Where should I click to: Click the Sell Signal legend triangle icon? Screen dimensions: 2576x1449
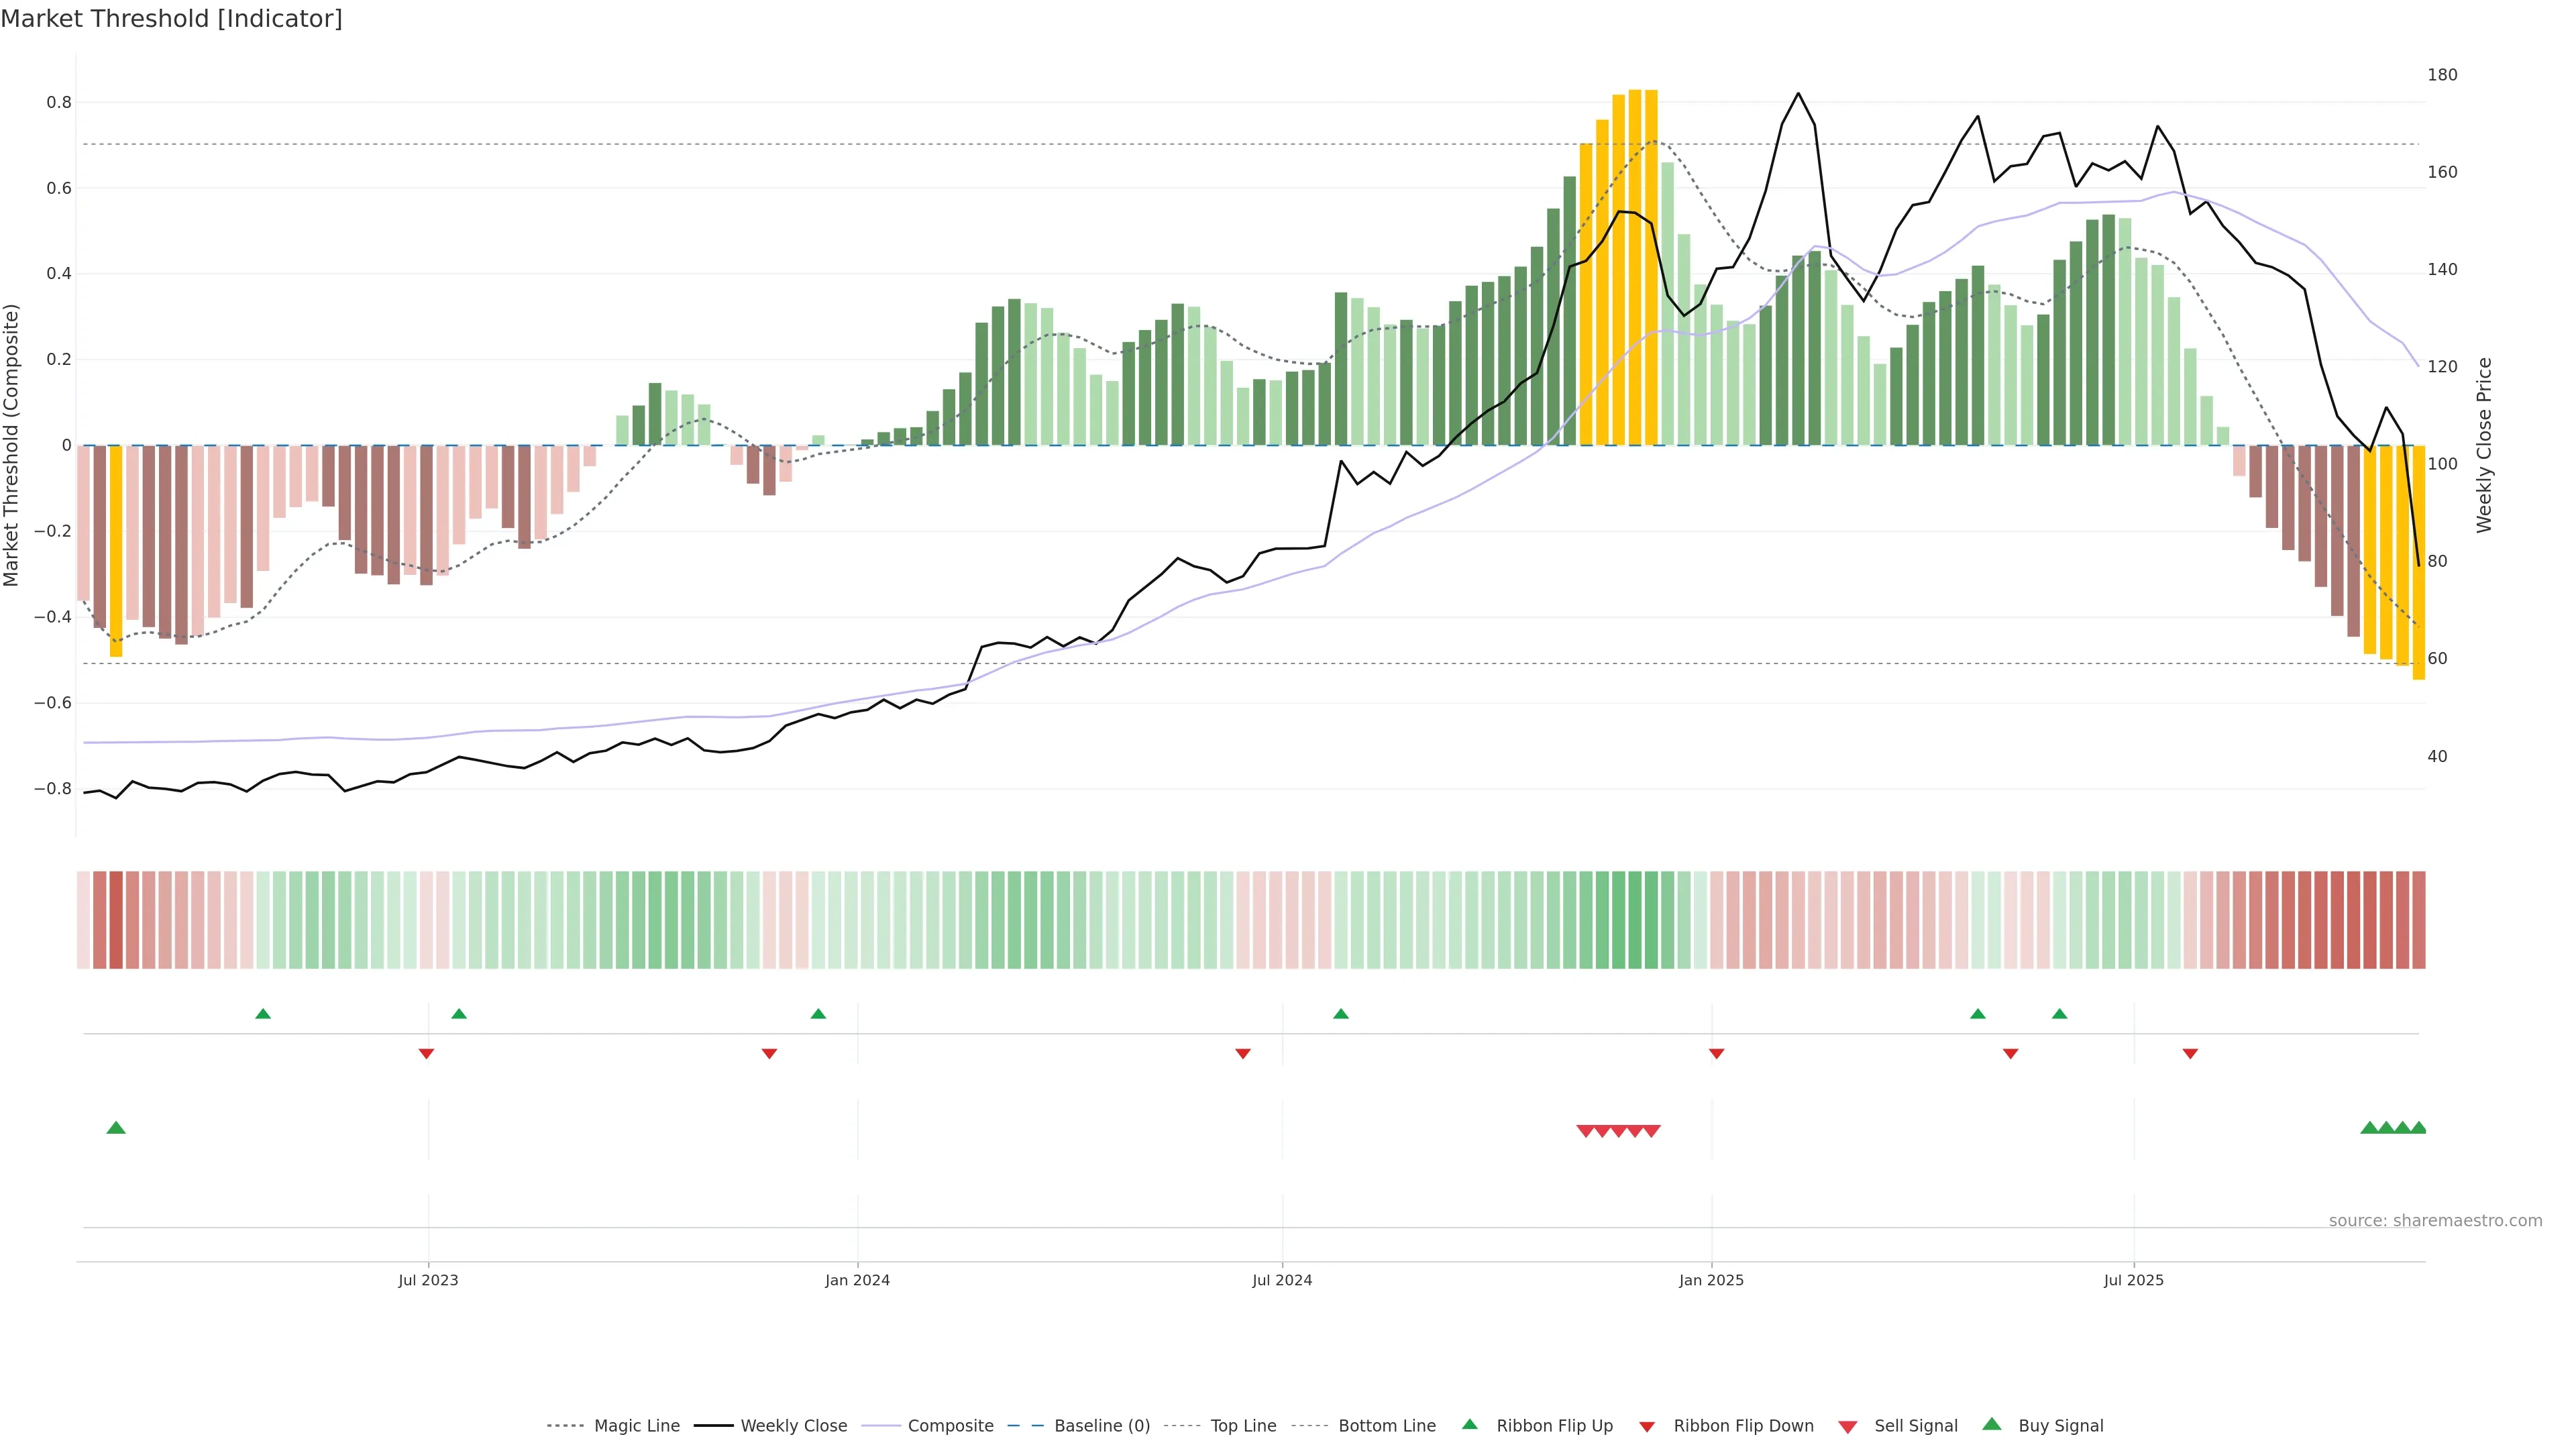[x=1847, y=1426]
